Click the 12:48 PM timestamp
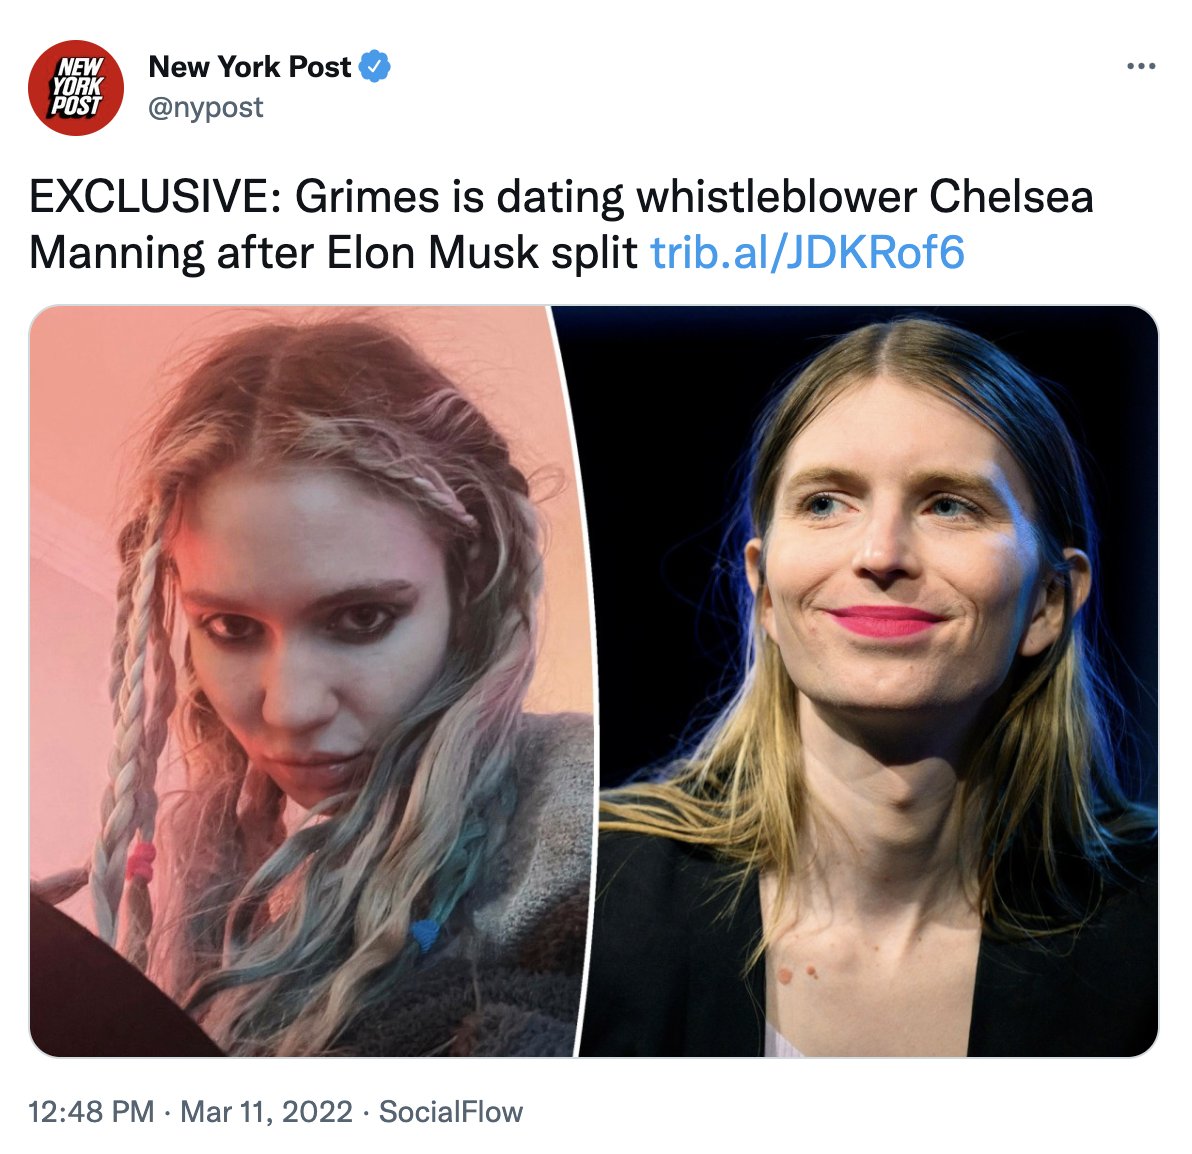 click(x=91, y=1111)
